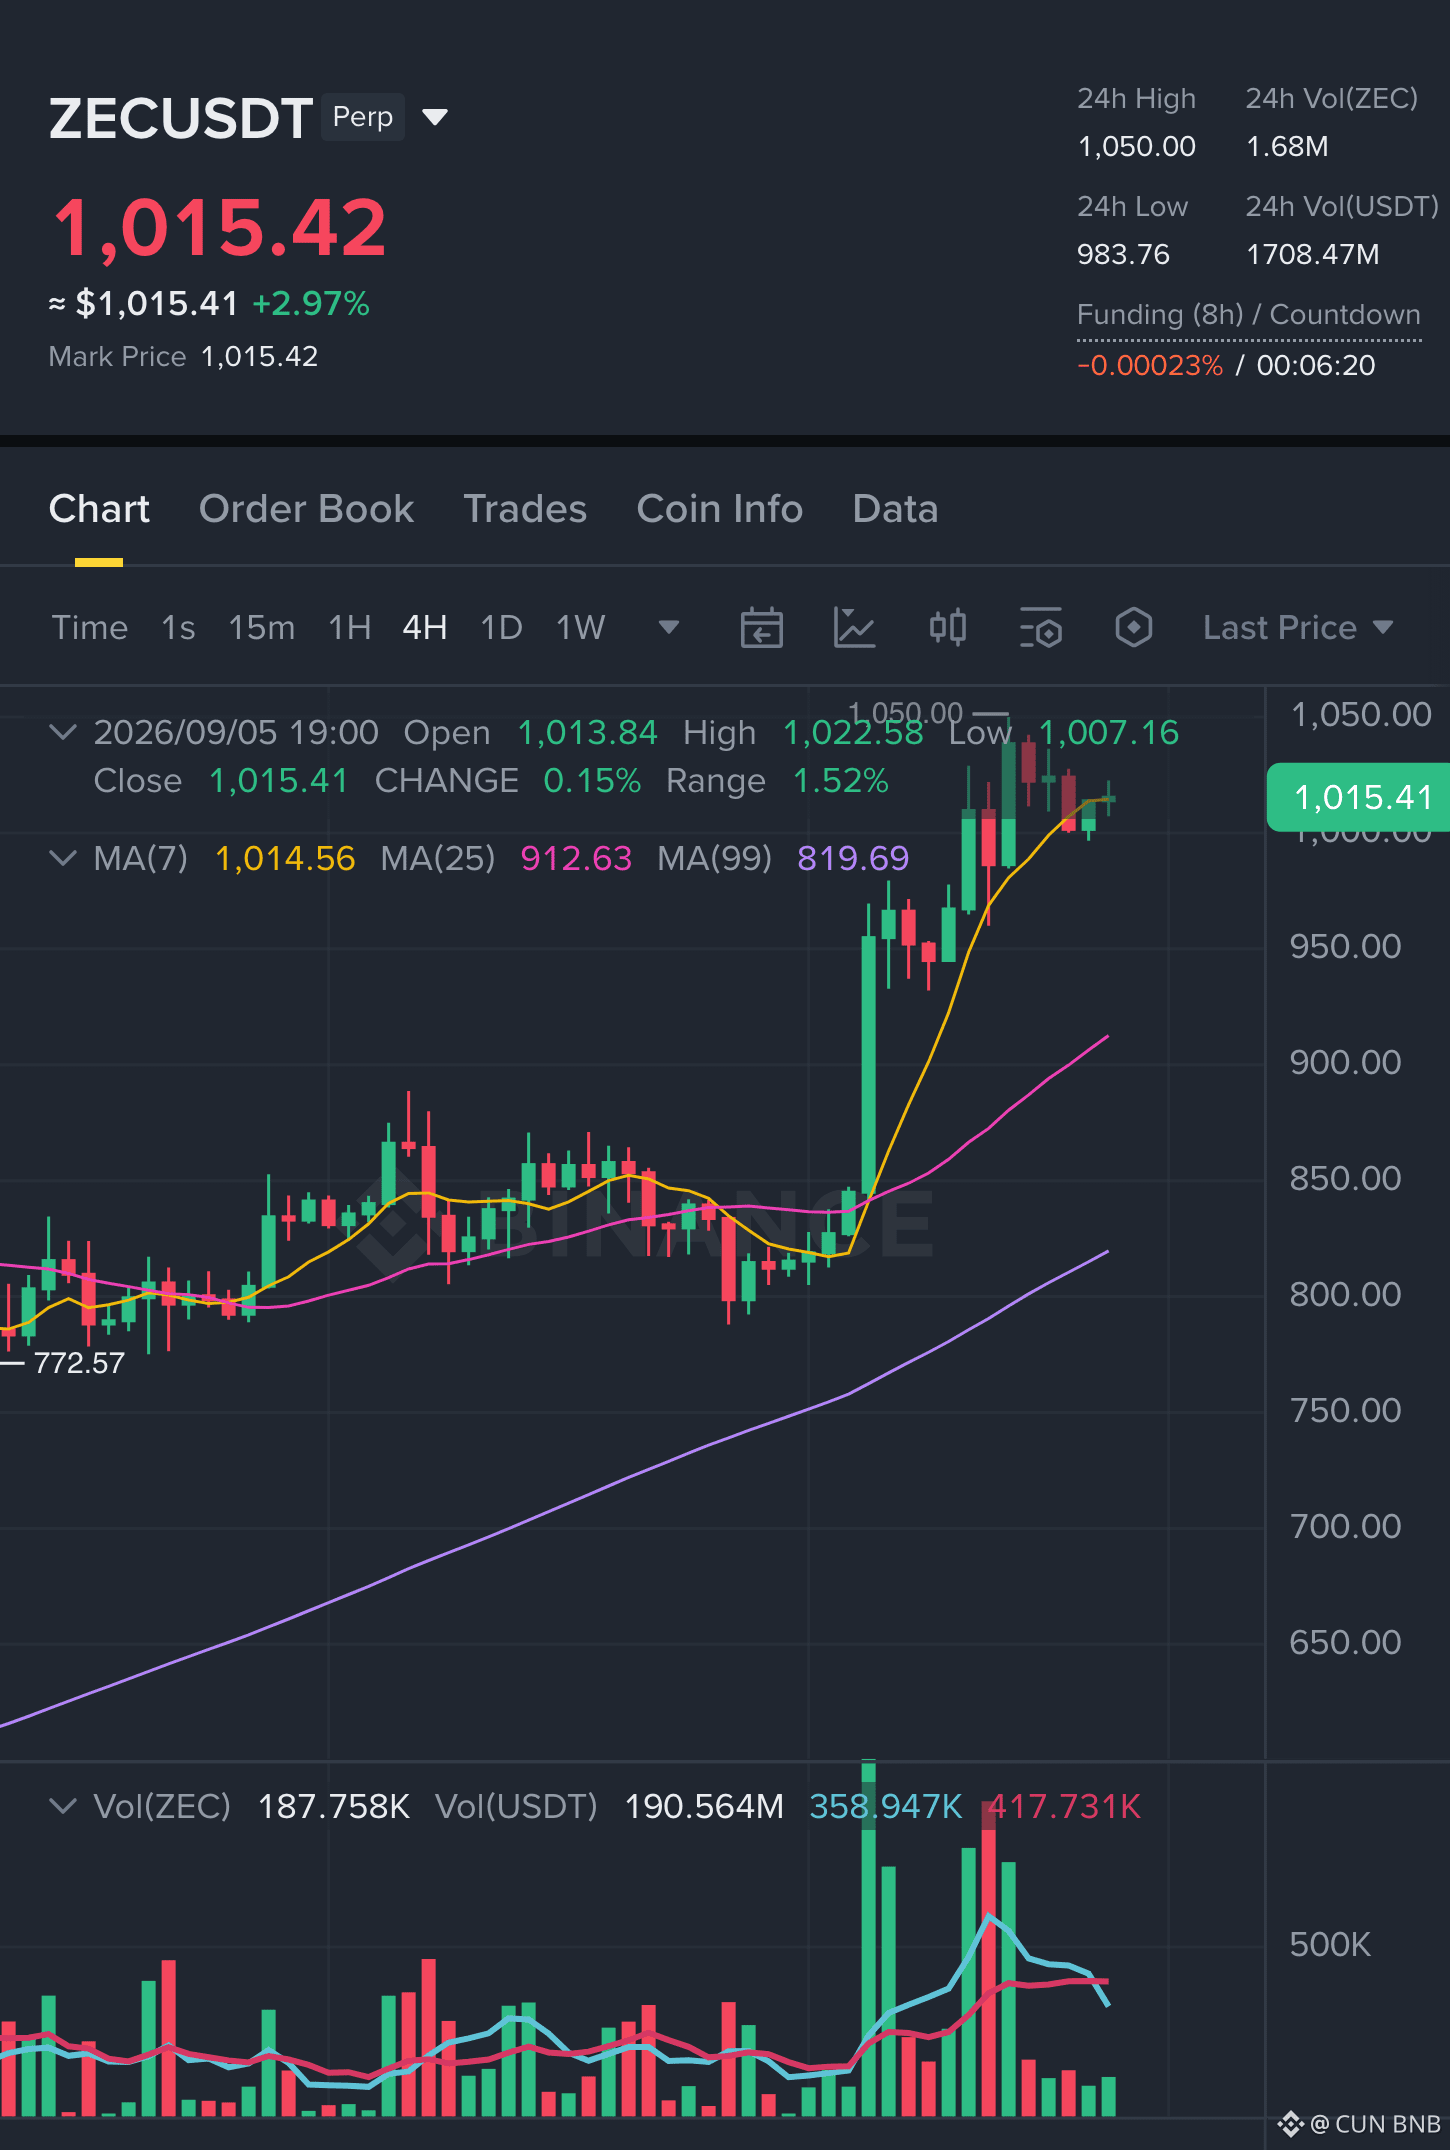Collapse the OHLC info chevron
Viewport: 1450px width, 2150px height.
pyautogui.click(x=62, y=732)
